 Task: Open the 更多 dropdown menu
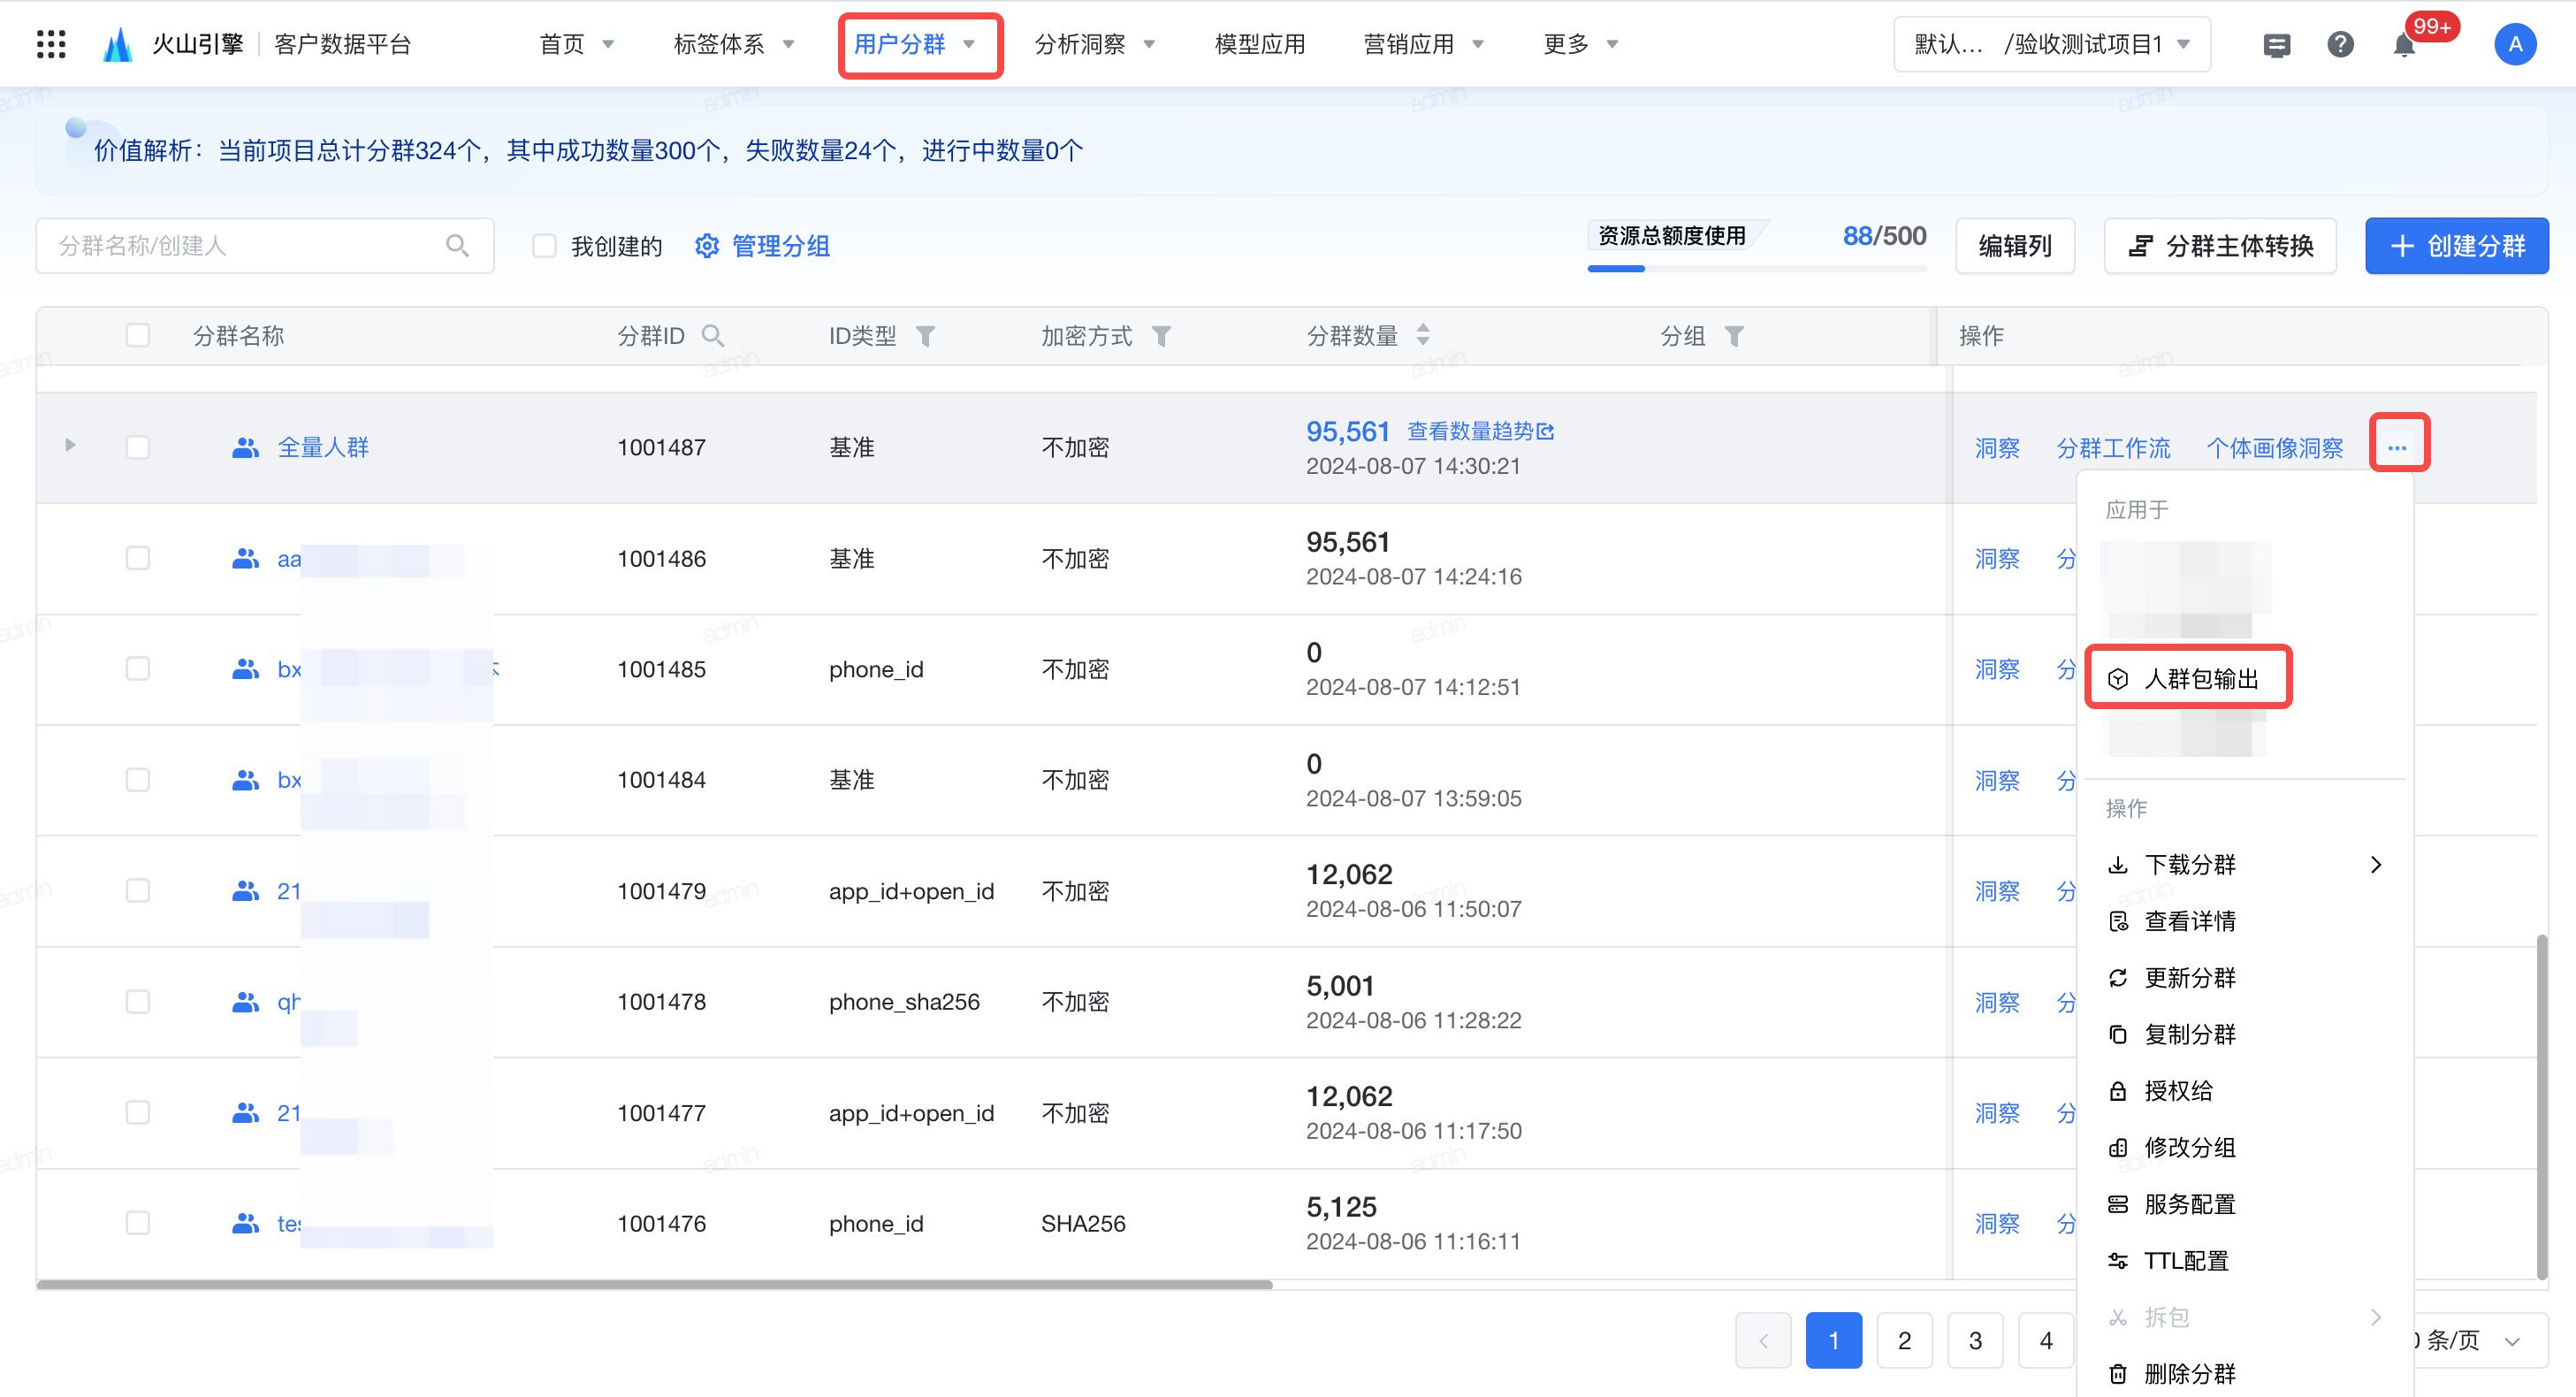1581,44
